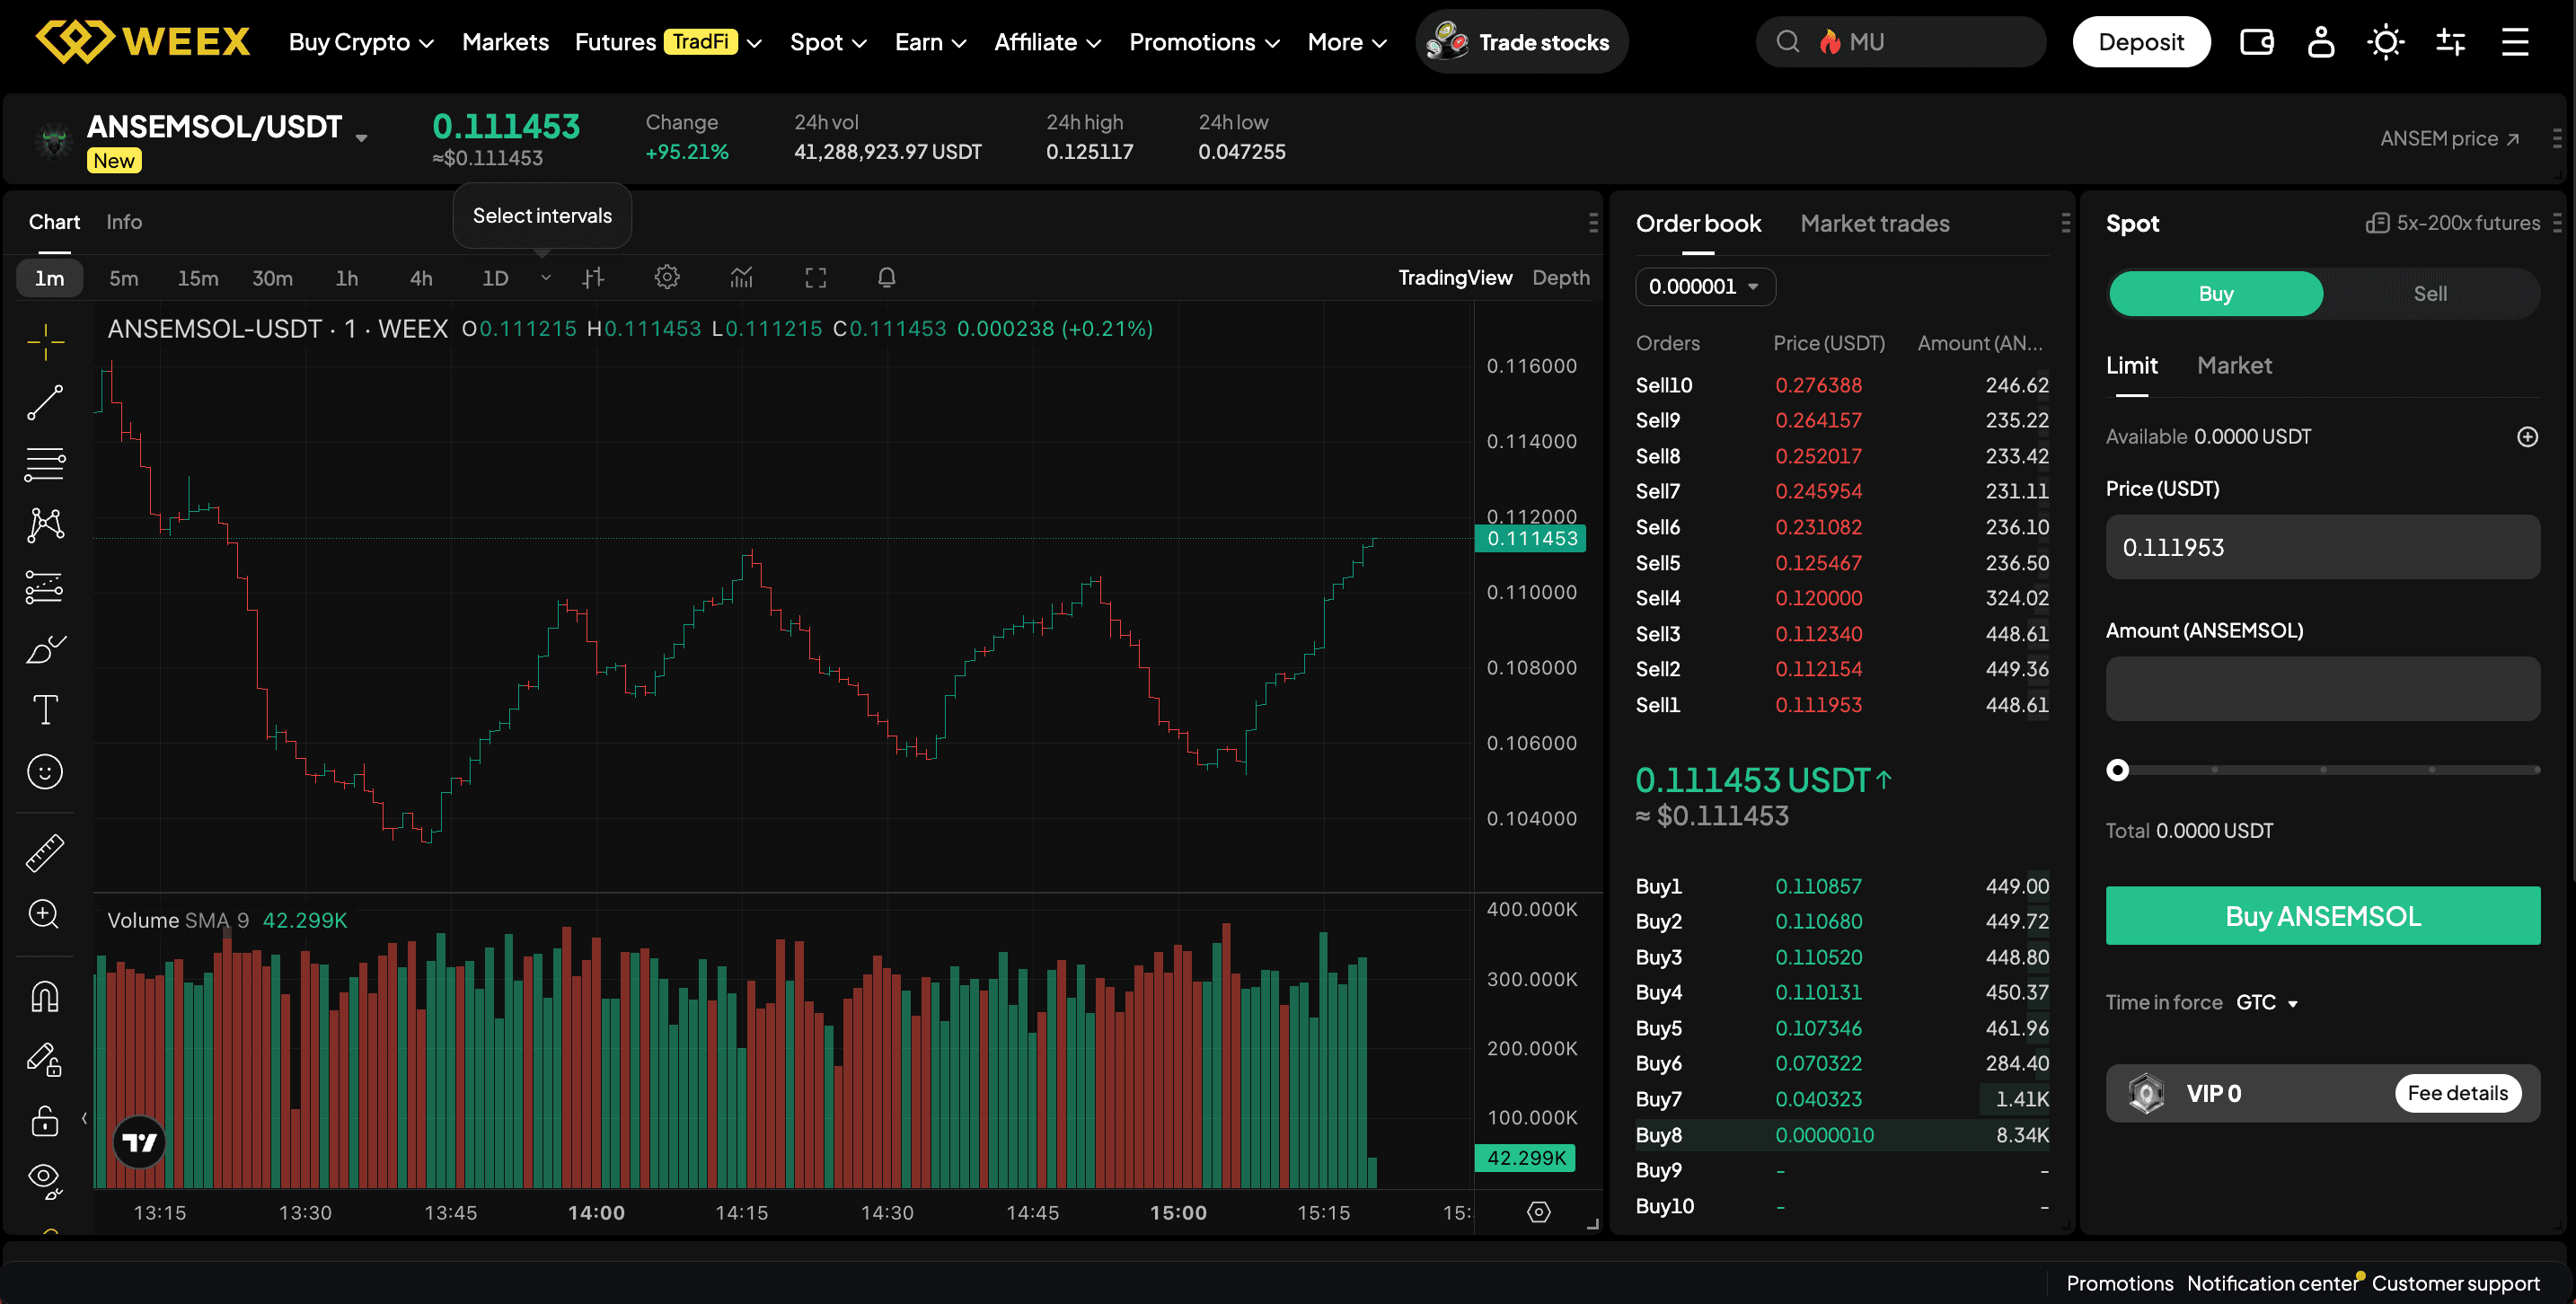Screen dimensions: 2576x1304
Task: Open the 5x-200x futures link
Action: (2453, 223)
